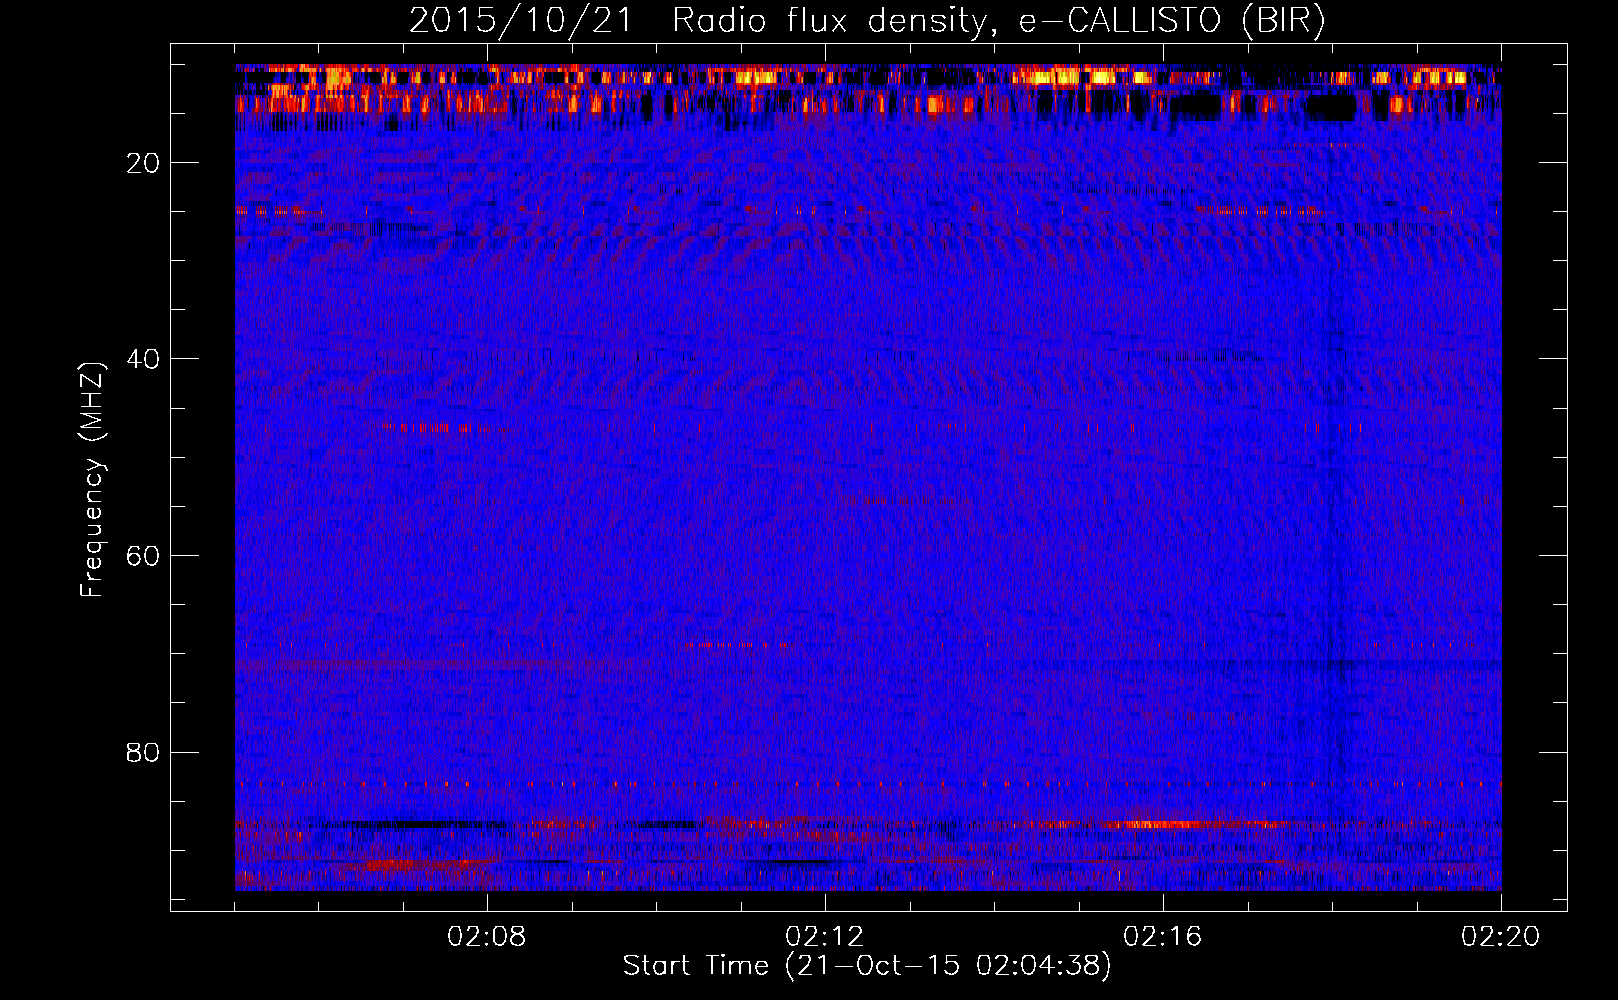Click the 02:12 time tick label
Viewport: 1618px width, 1000px height.
[x=825, y=937]
